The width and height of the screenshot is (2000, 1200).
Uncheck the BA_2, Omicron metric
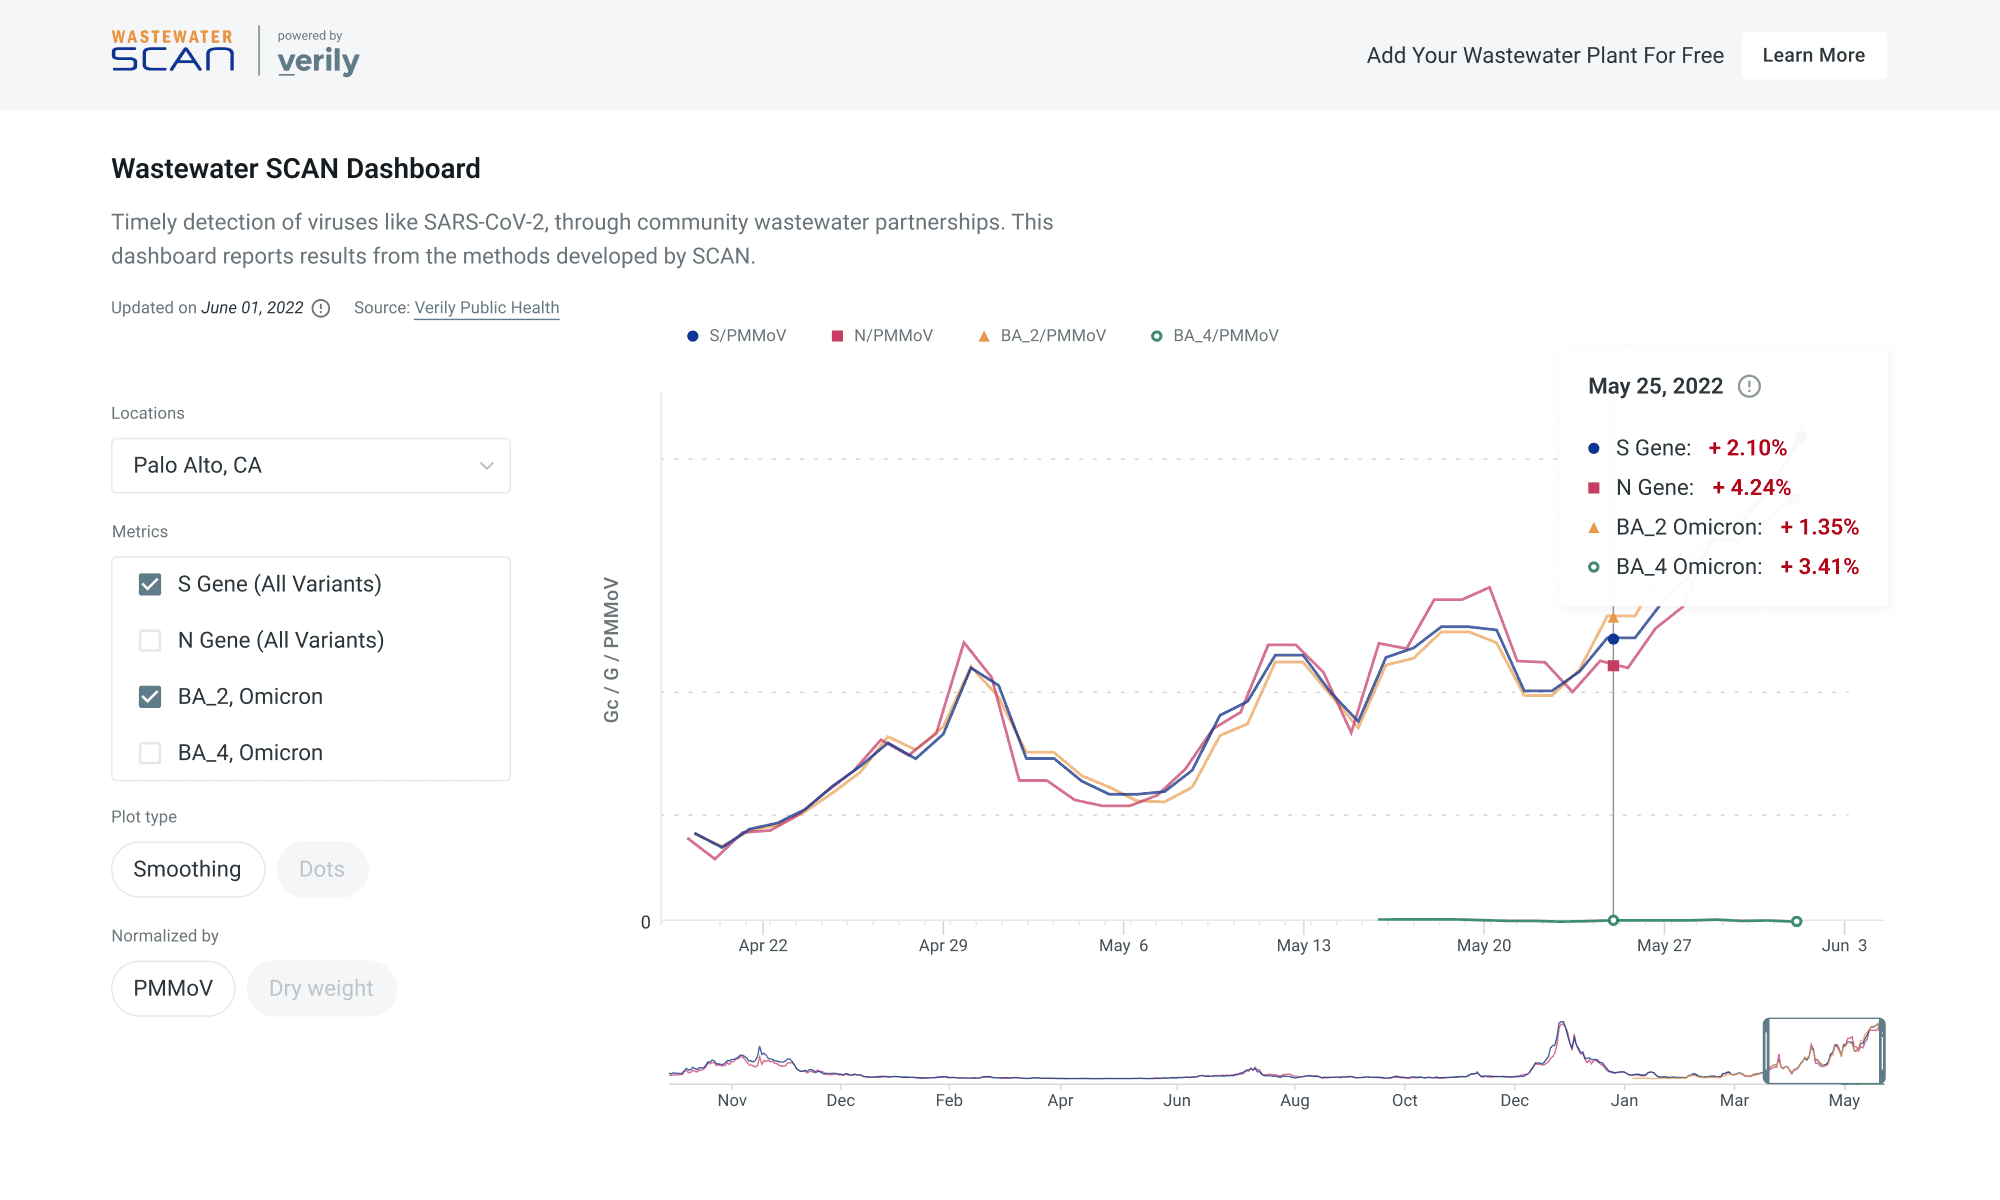[150, 697]
